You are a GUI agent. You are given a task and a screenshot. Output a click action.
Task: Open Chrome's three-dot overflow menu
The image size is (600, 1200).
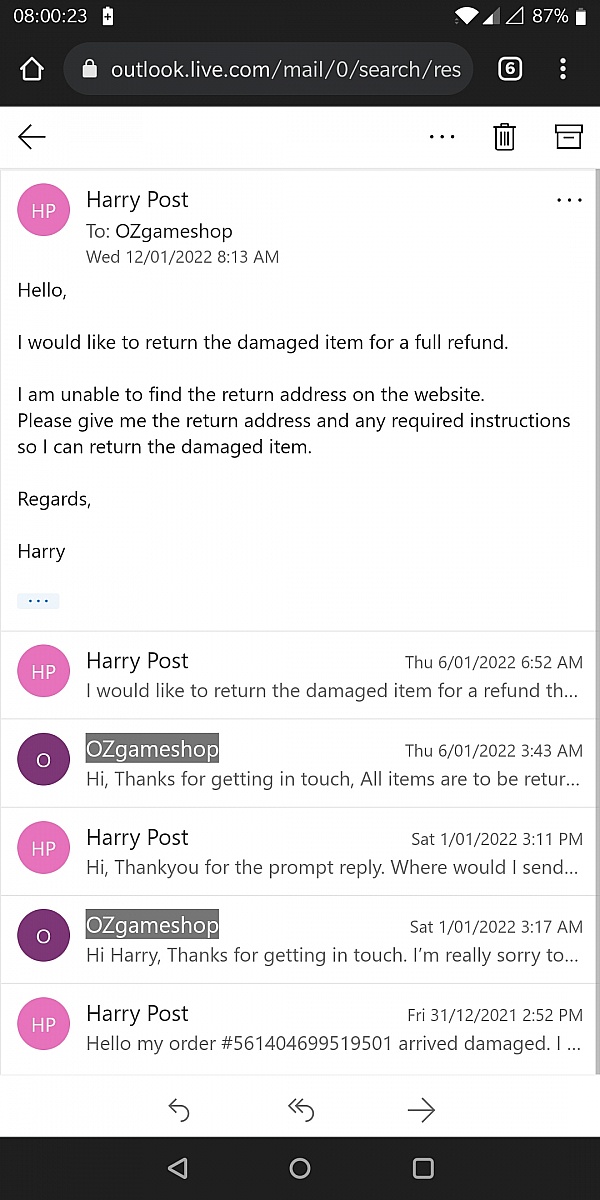tap(563, 69)
